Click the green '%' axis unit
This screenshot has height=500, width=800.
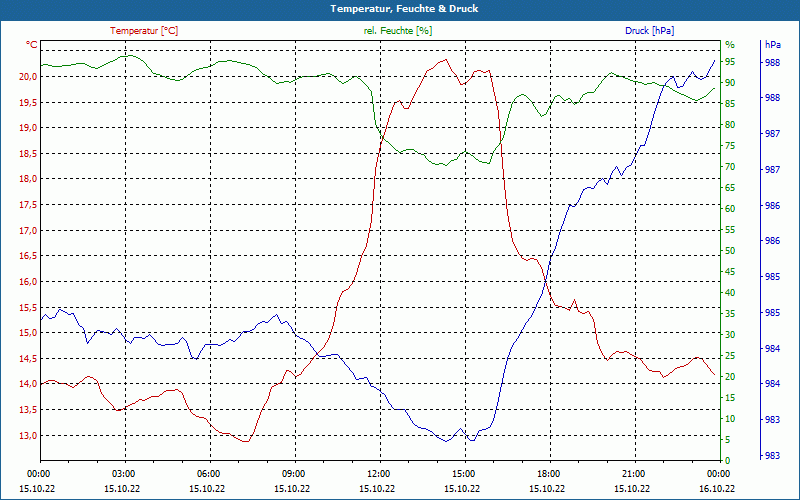(x=730, y=45)
